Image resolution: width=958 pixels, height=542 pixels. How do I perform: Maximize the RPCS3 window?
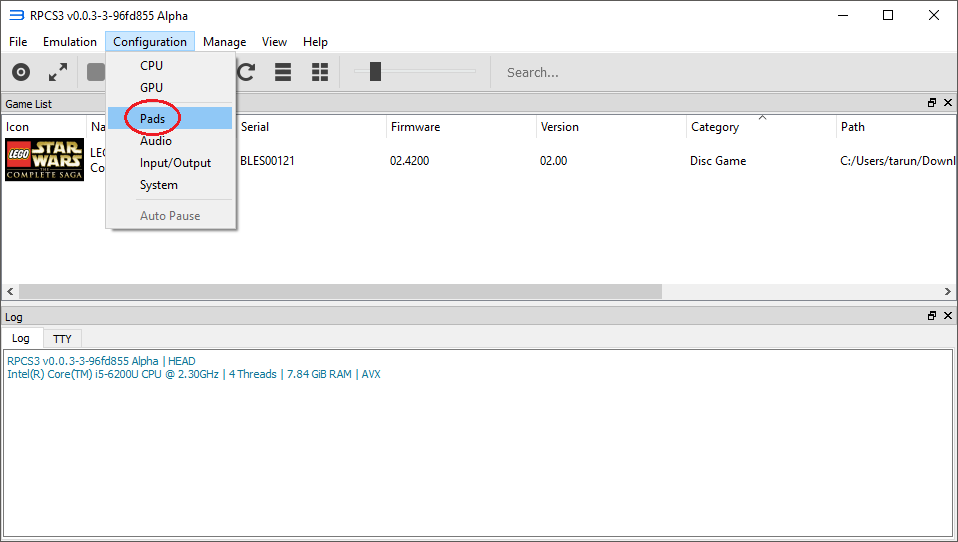pos(888,15)
